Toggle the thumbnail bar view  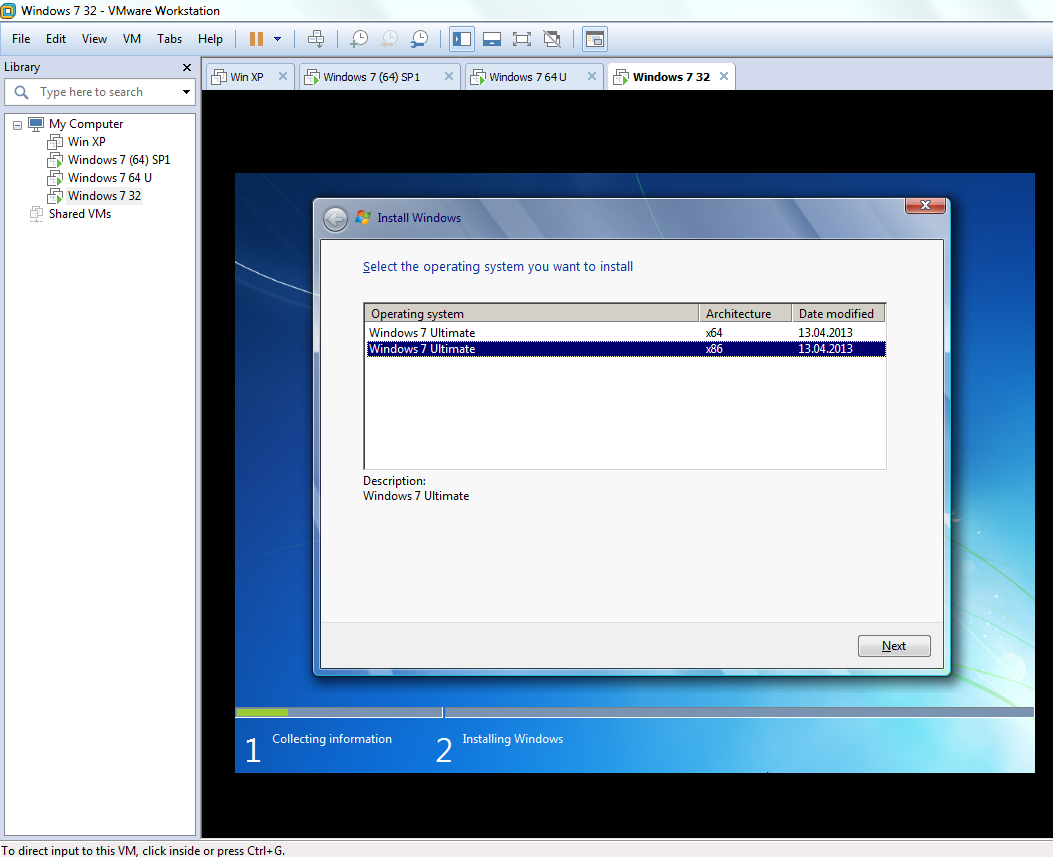point(492,39)
